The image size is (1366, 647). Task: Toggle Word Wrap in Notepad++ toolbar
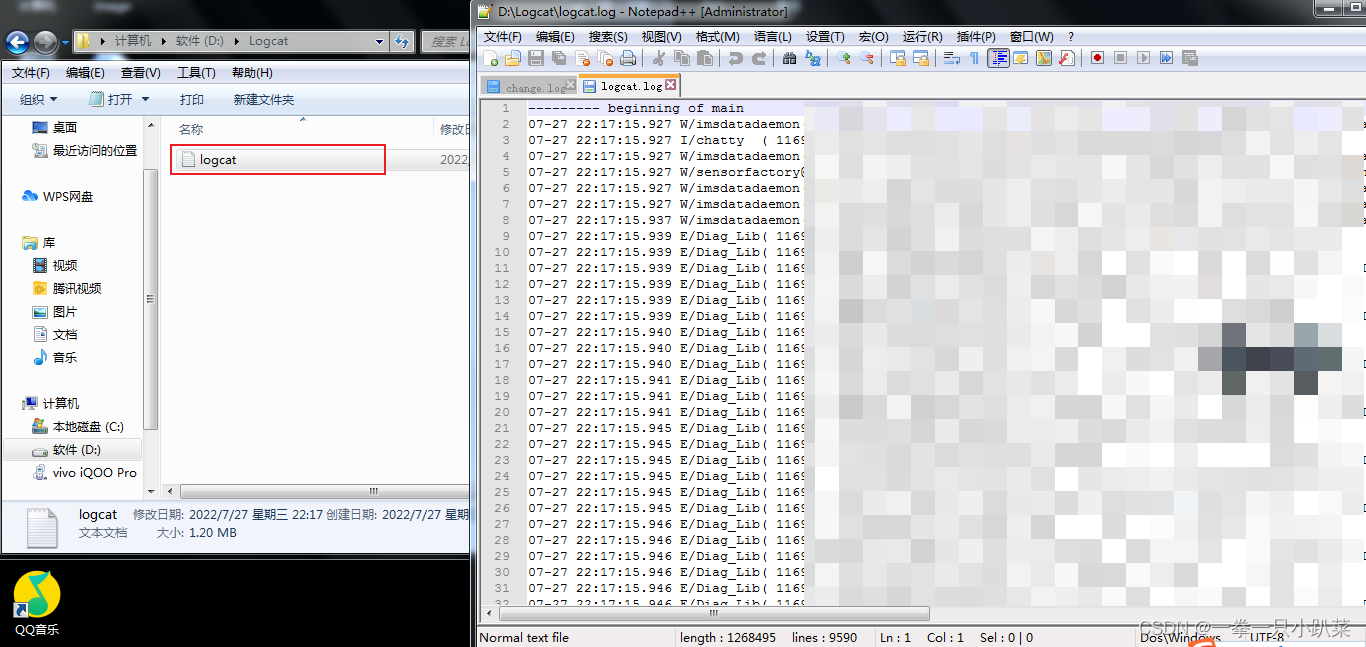(951, 59)
